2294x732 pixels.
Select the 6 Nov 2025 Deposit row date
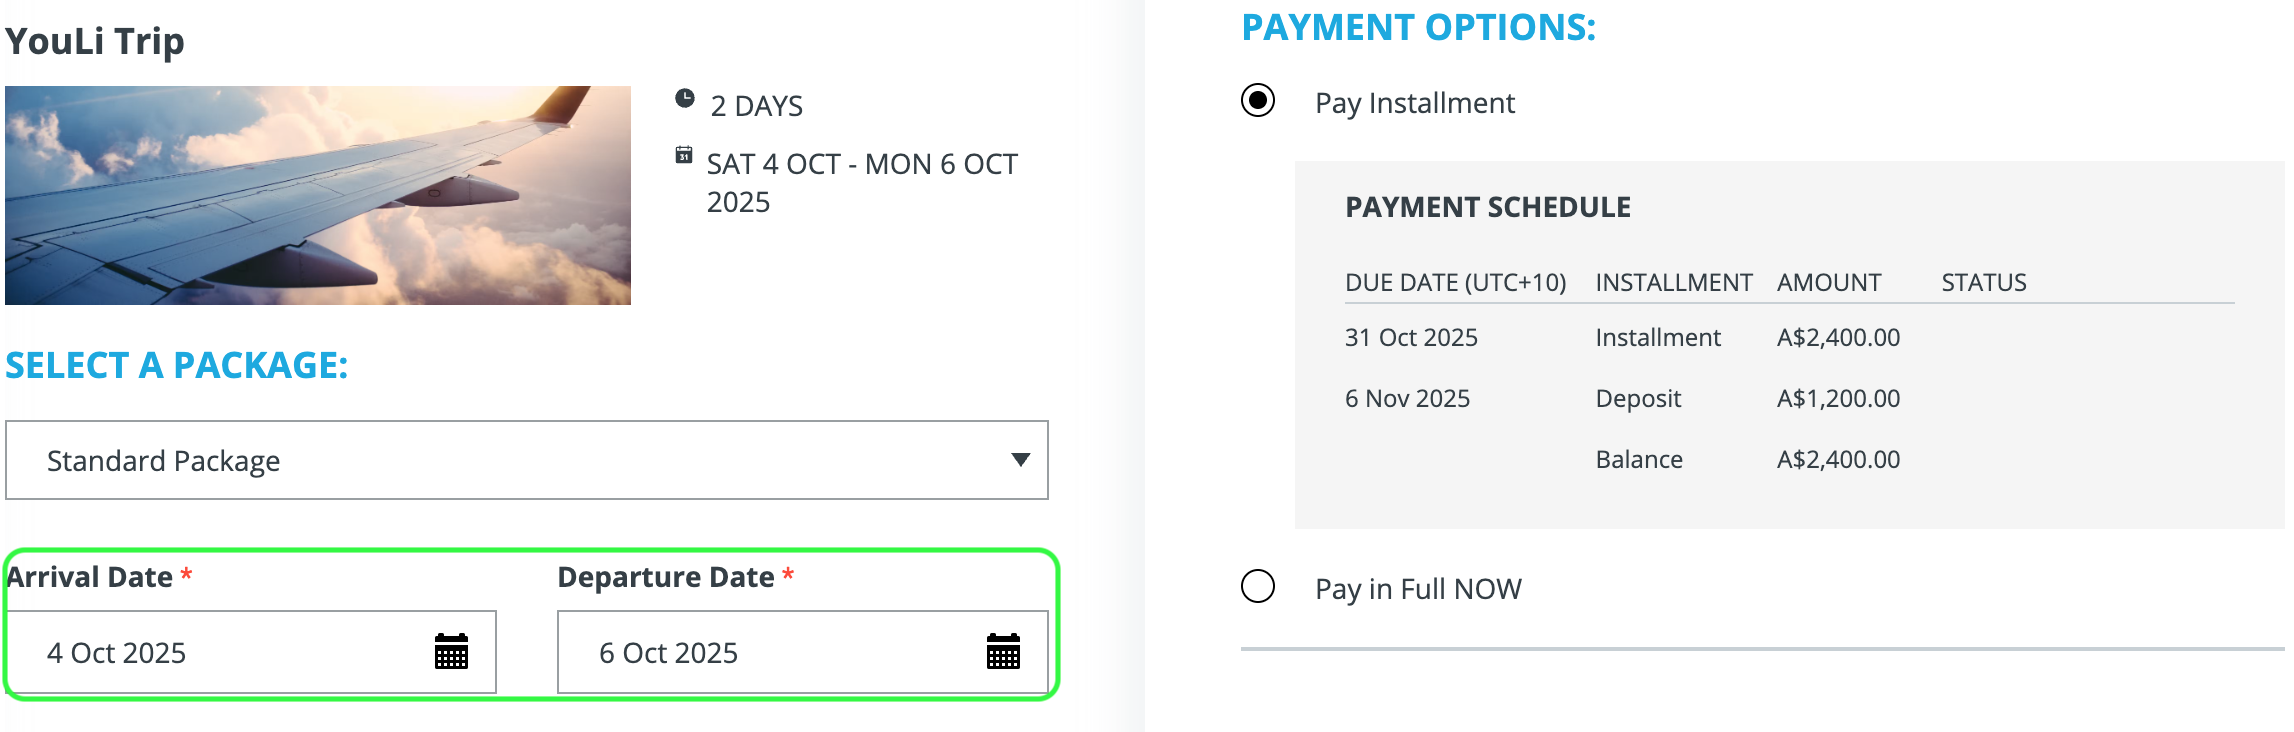1407,399
